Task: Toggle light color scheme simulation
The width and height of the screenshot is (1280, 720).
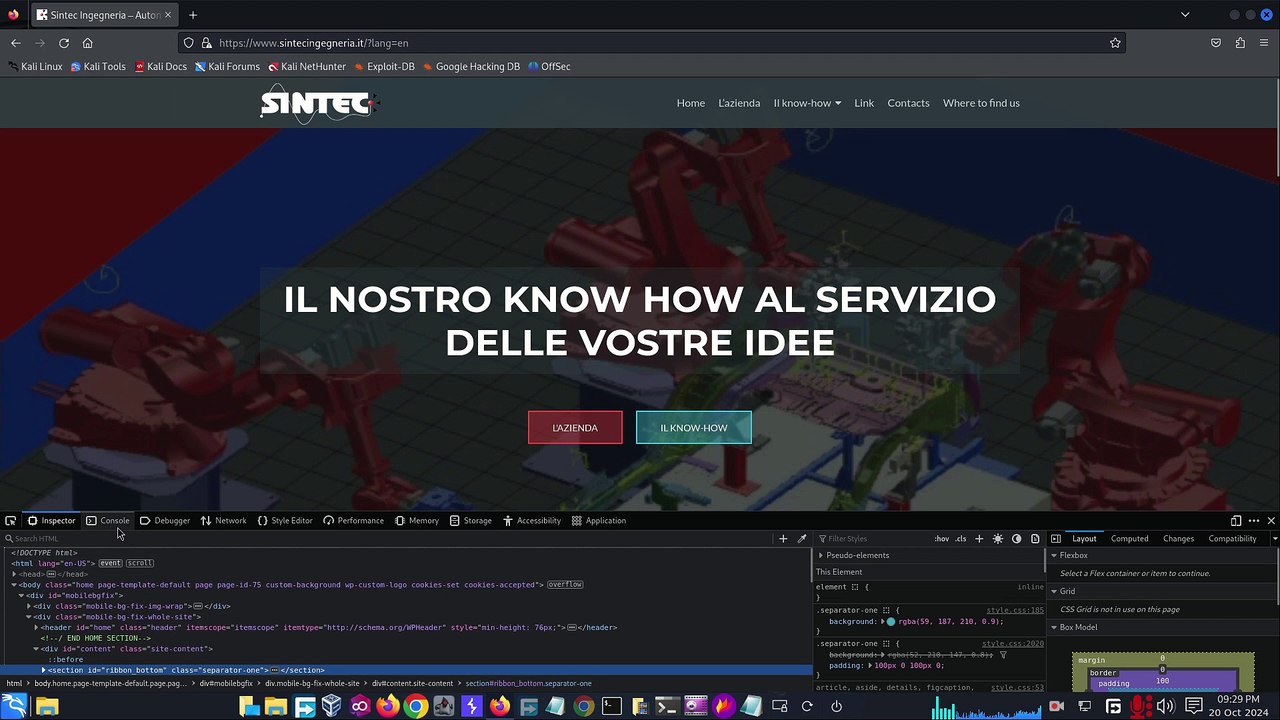Action: pos(998,539)
